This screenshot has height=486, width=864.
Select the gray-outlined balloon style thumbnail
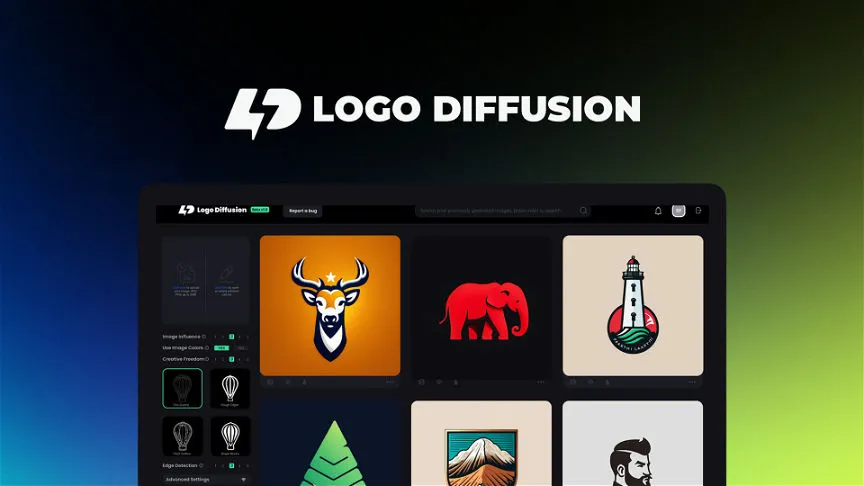[182, 436]
